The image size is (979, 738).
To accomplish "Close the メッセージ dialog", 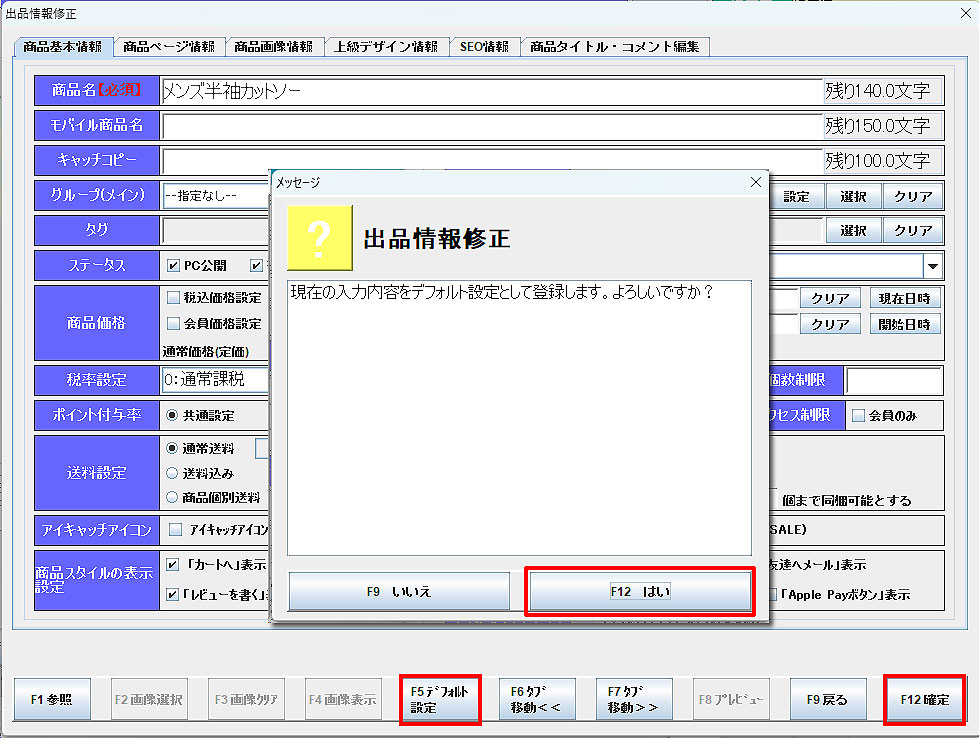I will coord(755,182).
